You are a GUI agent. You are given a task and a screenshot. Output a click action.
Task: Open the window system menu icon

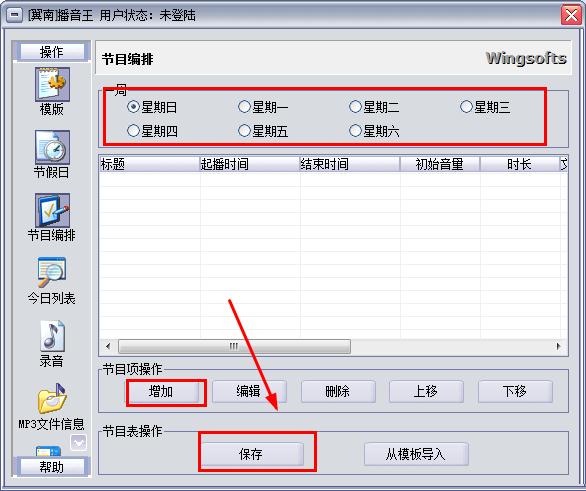[14, 15]
